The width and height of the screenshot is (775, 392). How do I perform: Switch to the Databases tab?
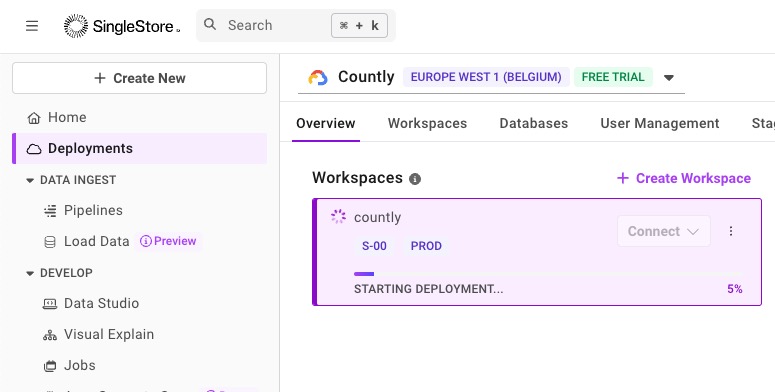(x=534, y=123)
